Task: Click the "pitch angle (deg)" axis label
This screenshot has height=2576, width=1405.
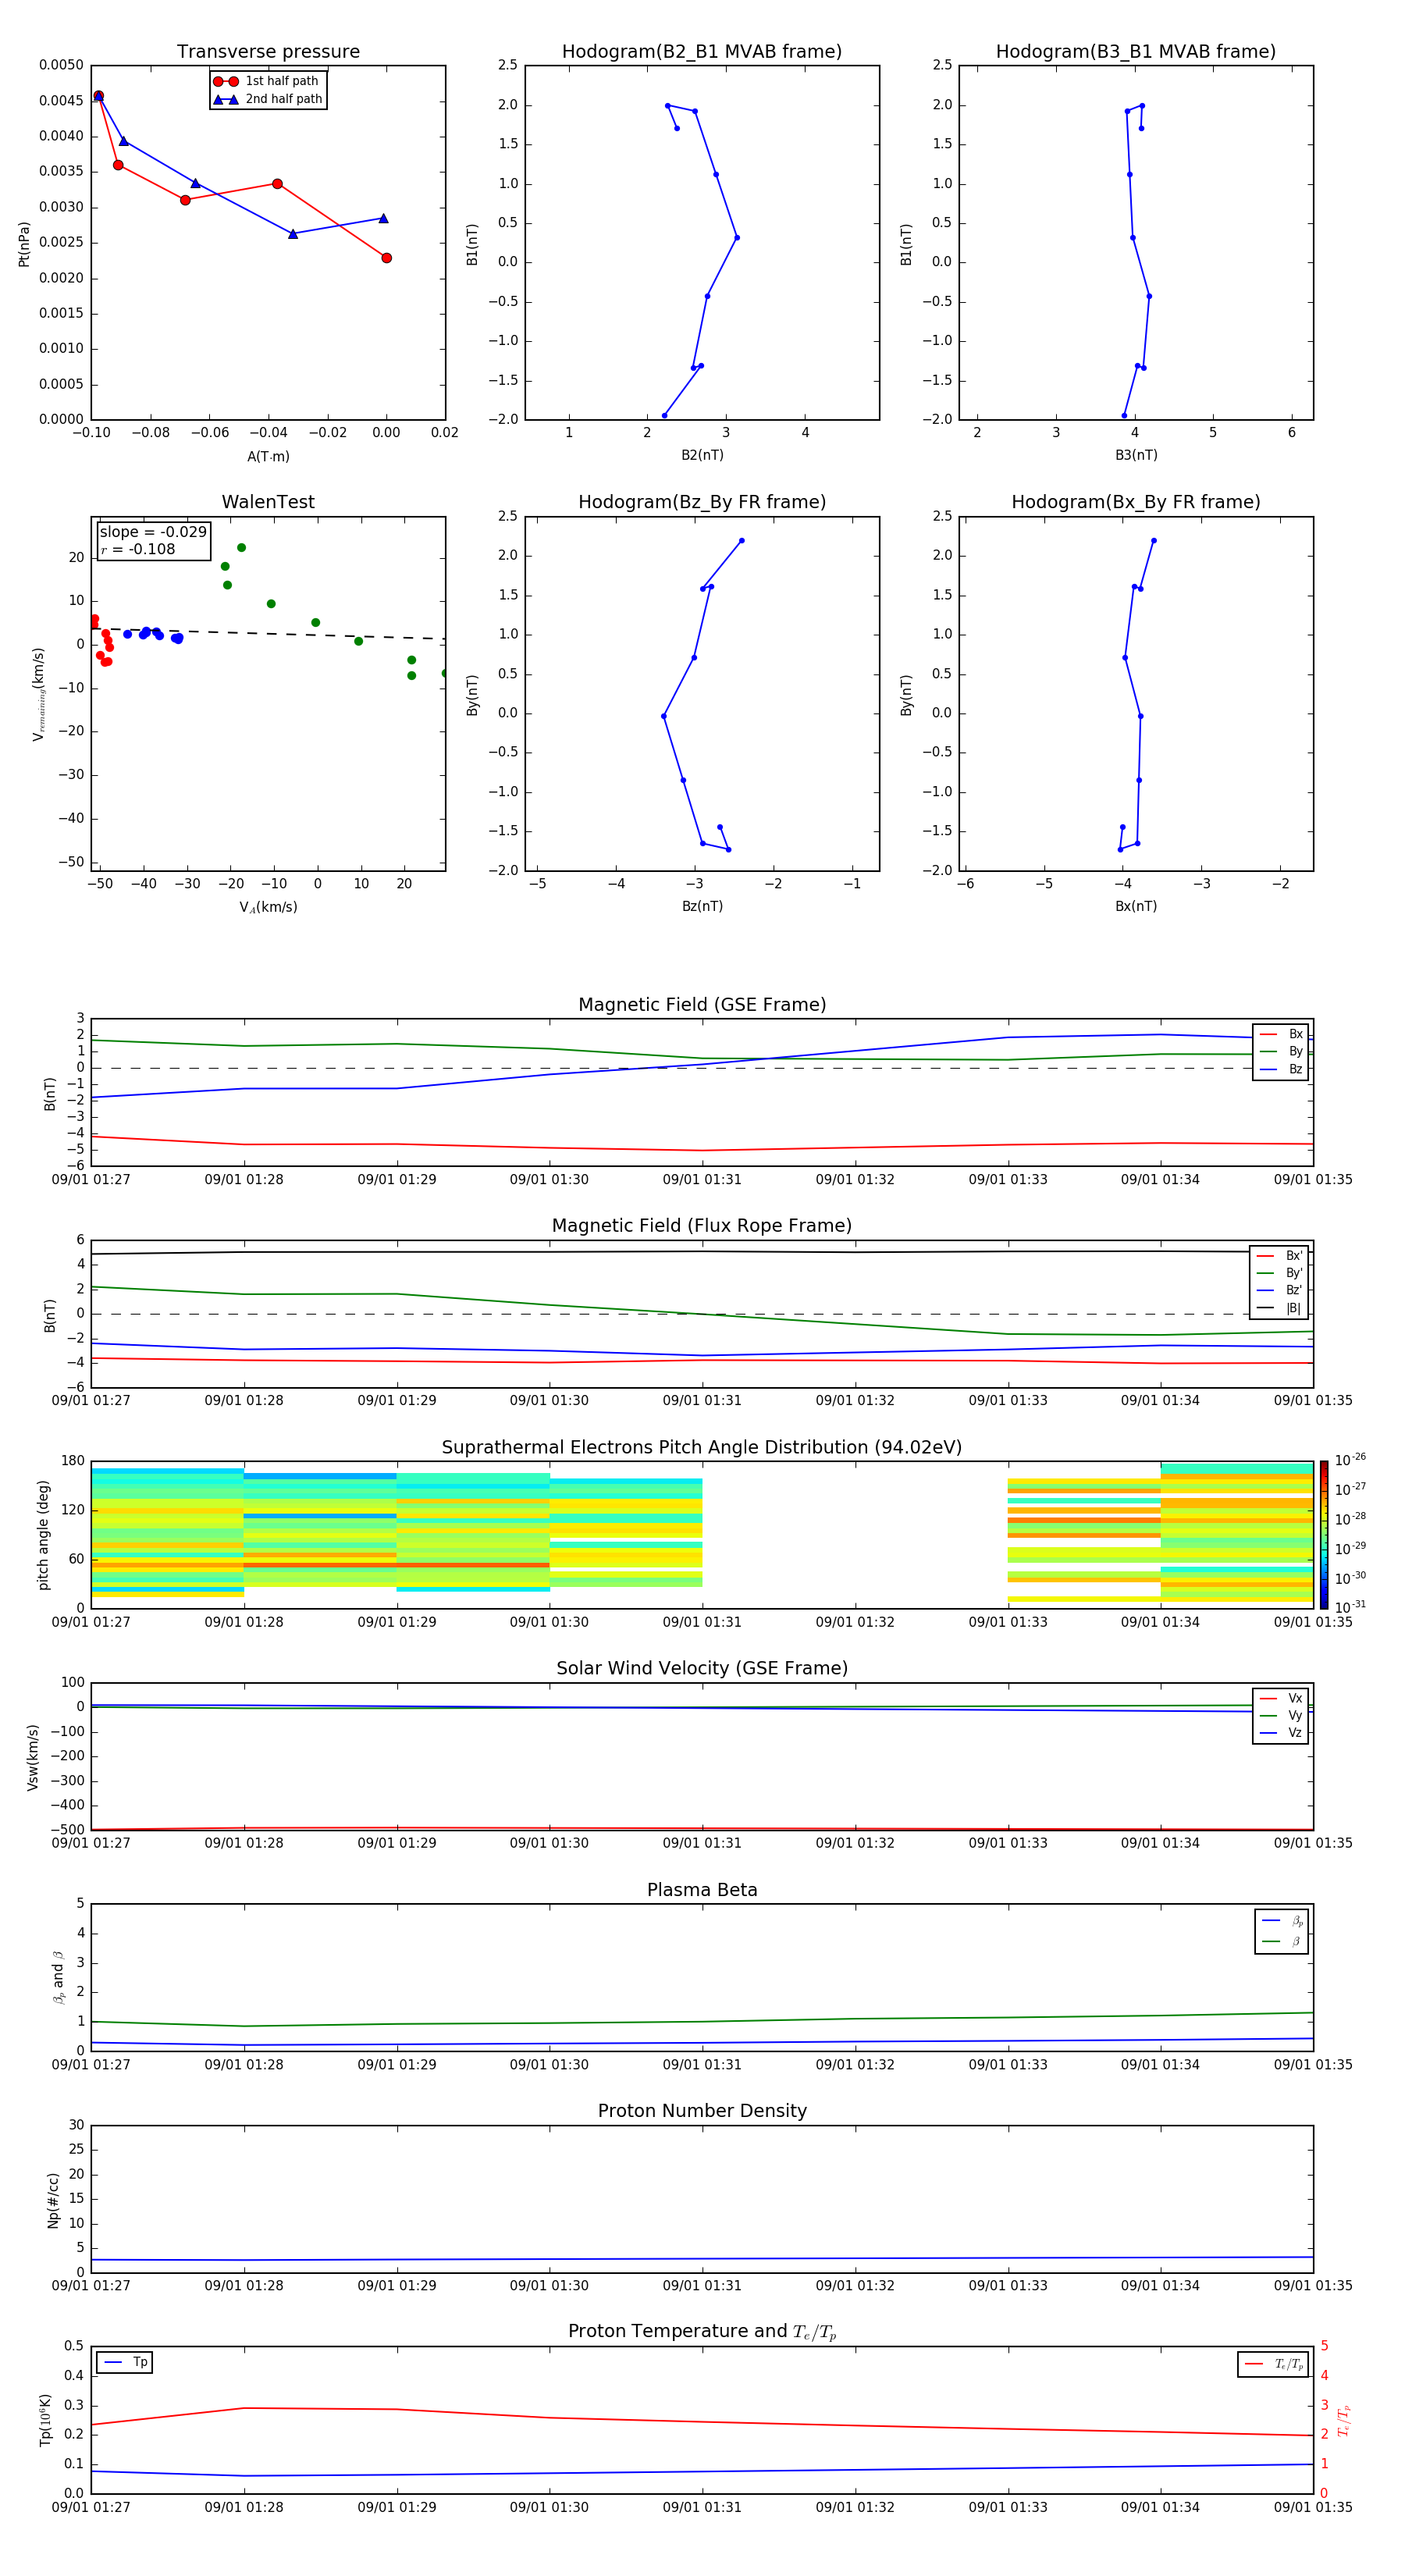Action: tap(43, 1534)
